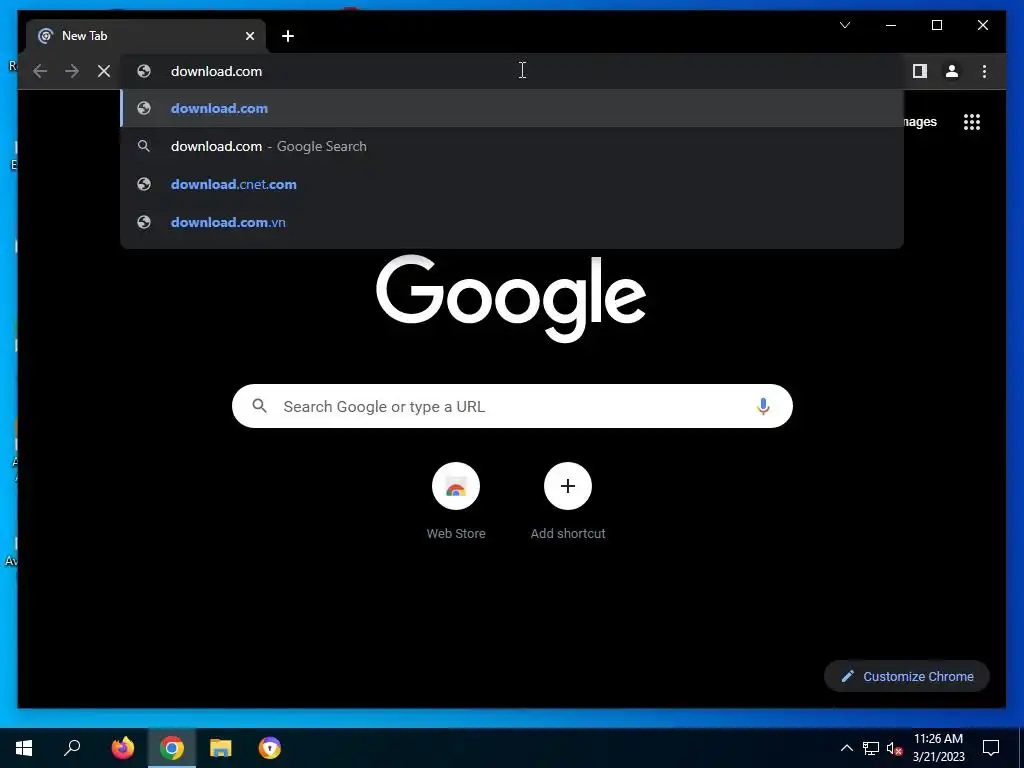Screen dimensions: 1024x768
Task: Open the Chrome three-dot menu
Action: [x=984, y=71]
